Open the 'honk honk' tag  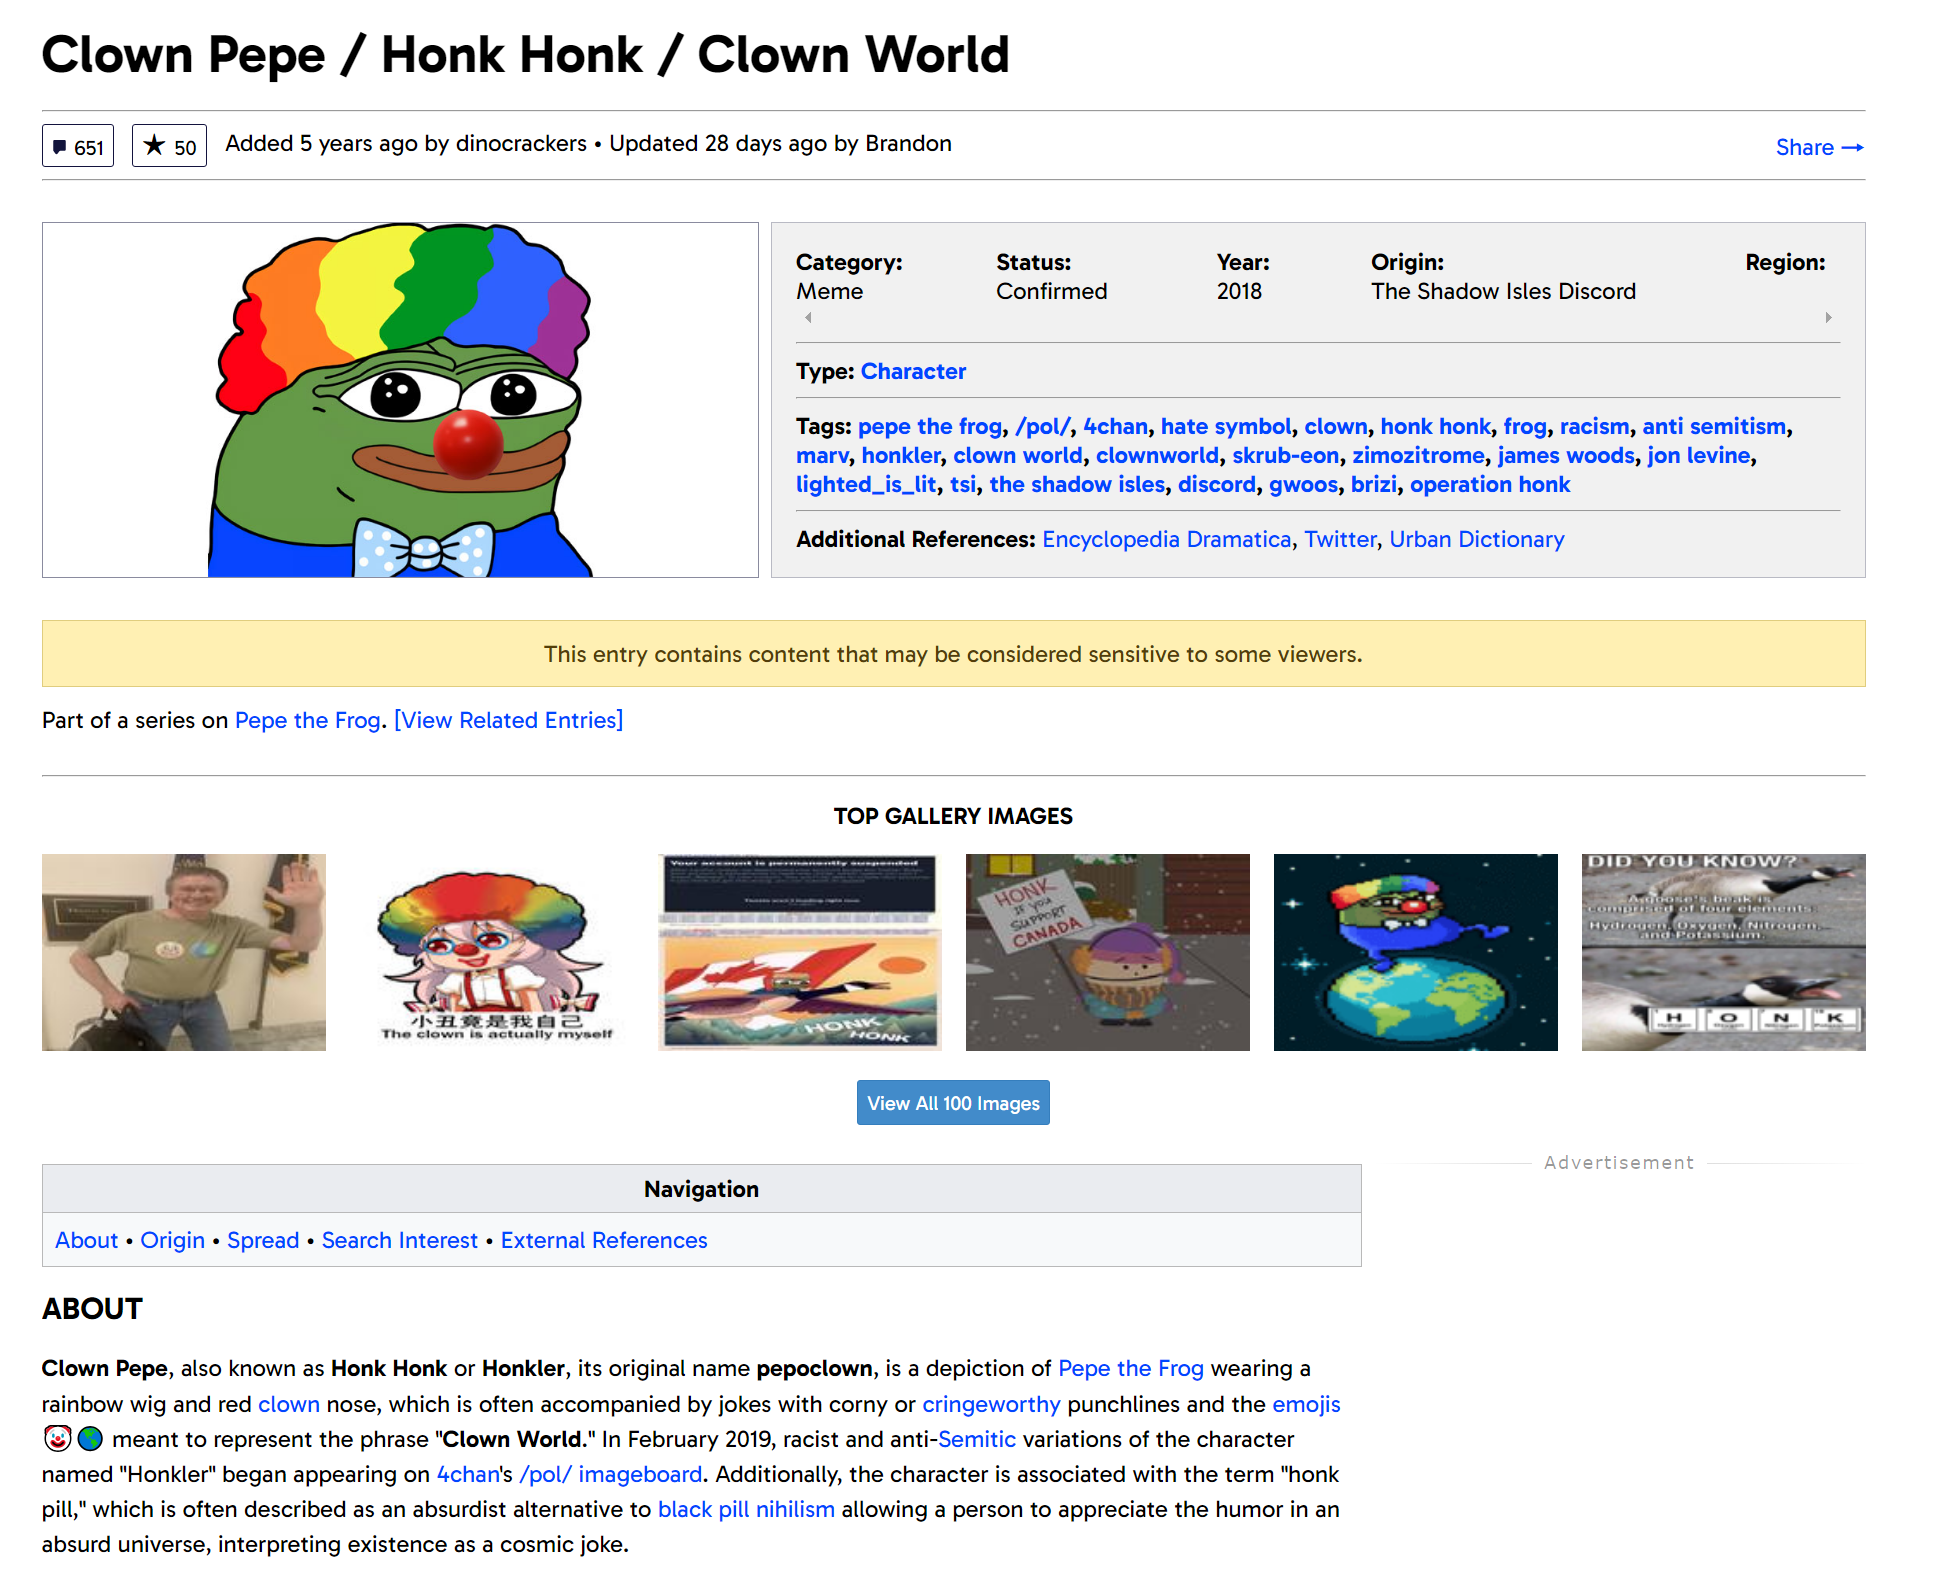tap(1435, 426)
